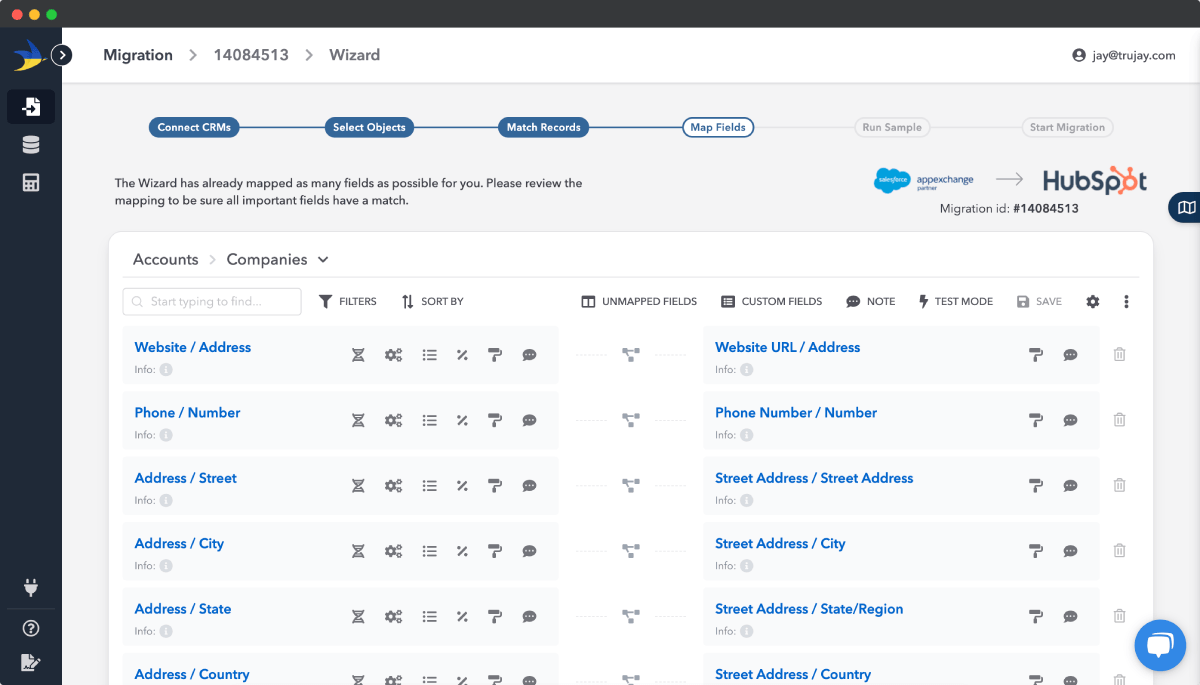
Task: Click paint roller icon in Address / State source row
Action: click(x=494, y=617)
